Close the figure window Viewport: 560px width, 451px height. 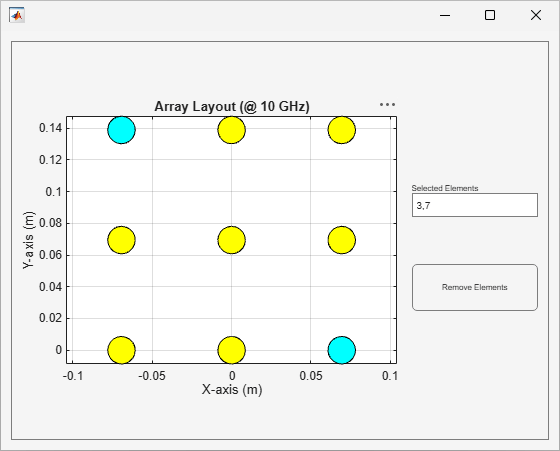[x=536, y=15]
